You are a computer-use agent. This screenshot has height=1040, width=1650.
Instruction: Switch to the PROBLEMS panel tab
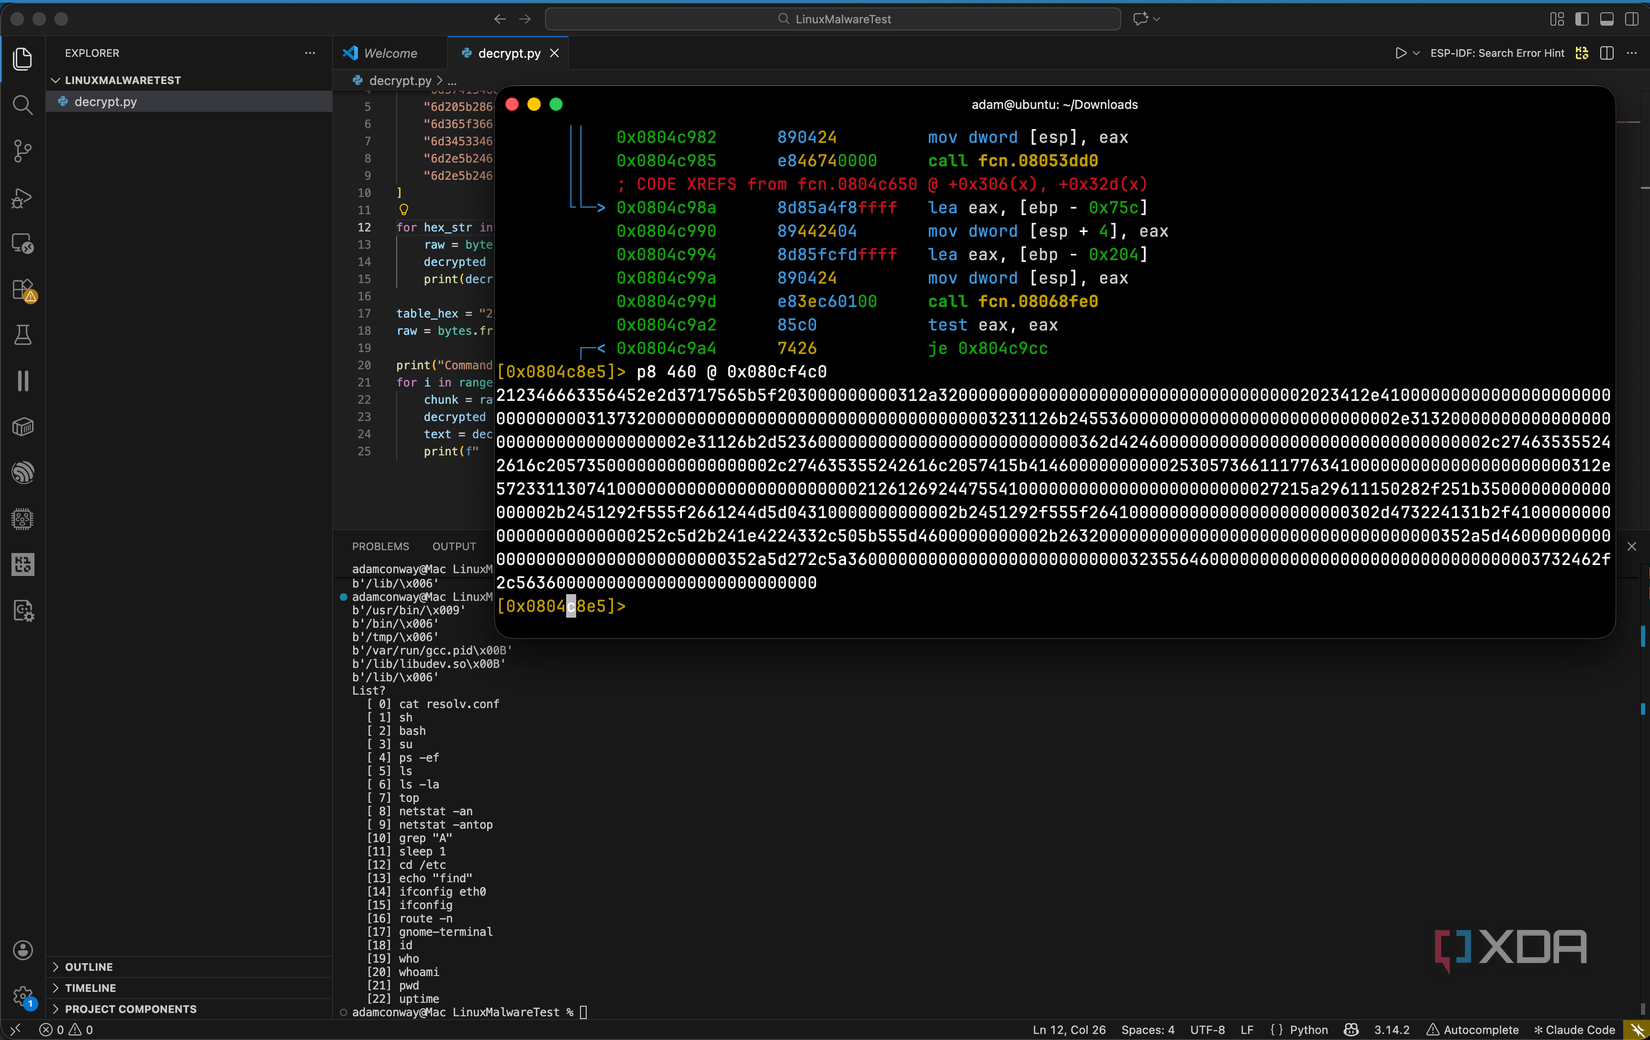[380, 546]
